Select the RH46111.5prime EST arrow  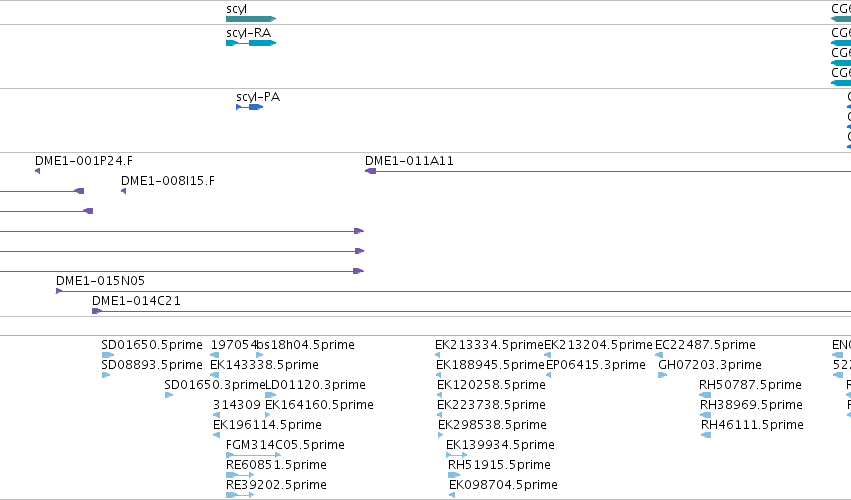pyautogui.click(x=706, y=435)
